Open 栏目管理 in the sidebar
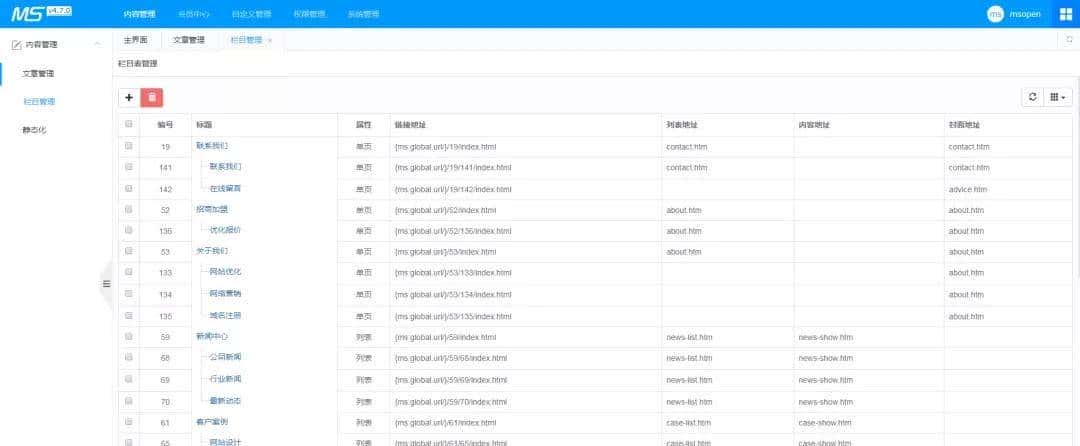 39,101
